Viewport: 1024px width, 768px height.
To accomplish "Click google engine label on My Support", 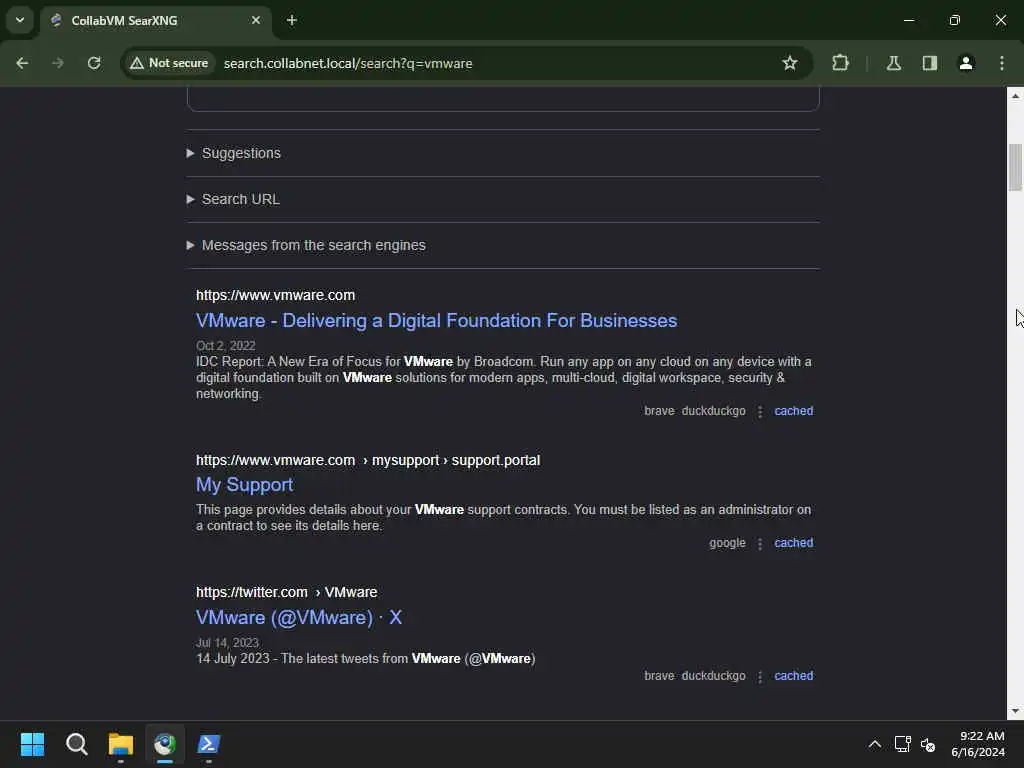I will pos(727,543).
